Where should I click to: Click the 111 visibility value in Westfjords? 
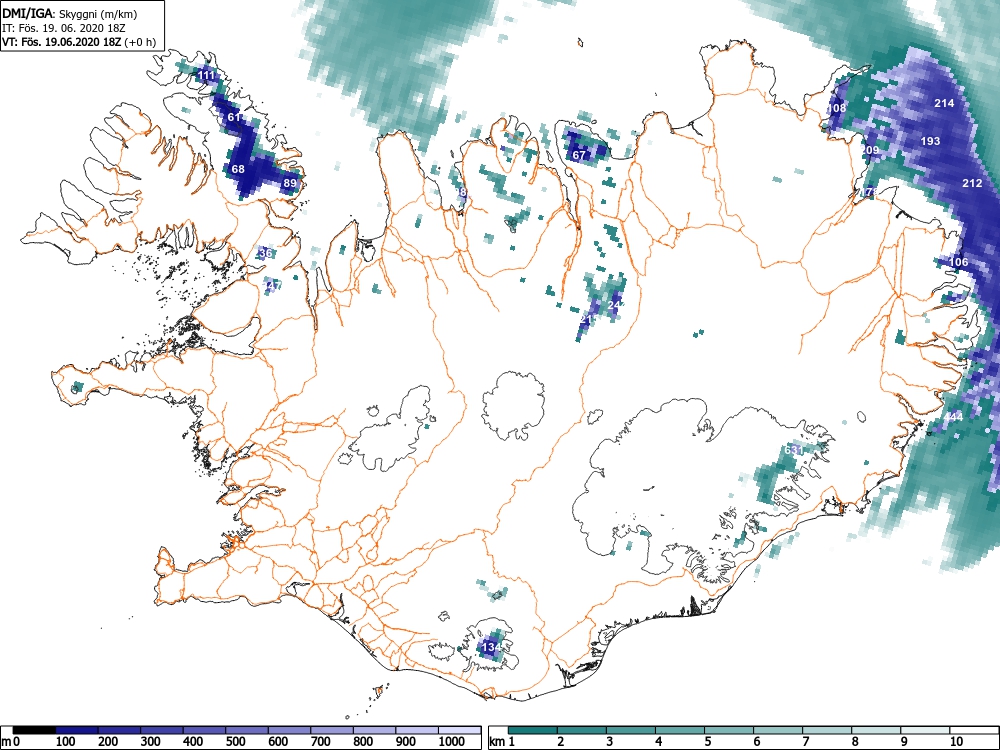[206, 75]
